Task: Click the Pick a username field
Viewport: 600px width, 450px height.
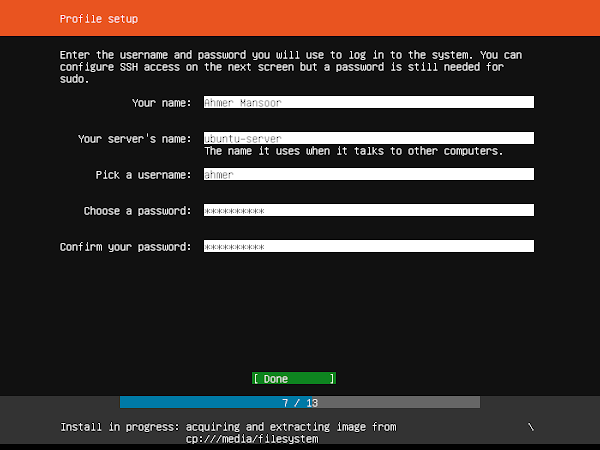Action: tap(369, 174)
